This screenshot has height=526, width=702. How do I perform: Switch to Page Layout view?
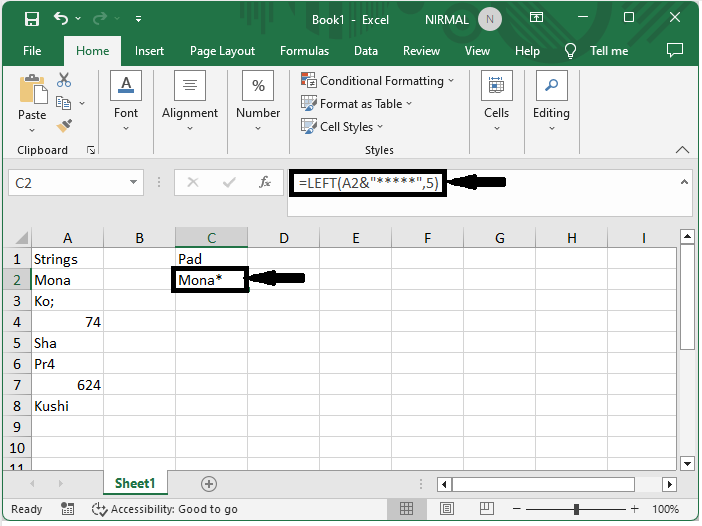[446, 509]
